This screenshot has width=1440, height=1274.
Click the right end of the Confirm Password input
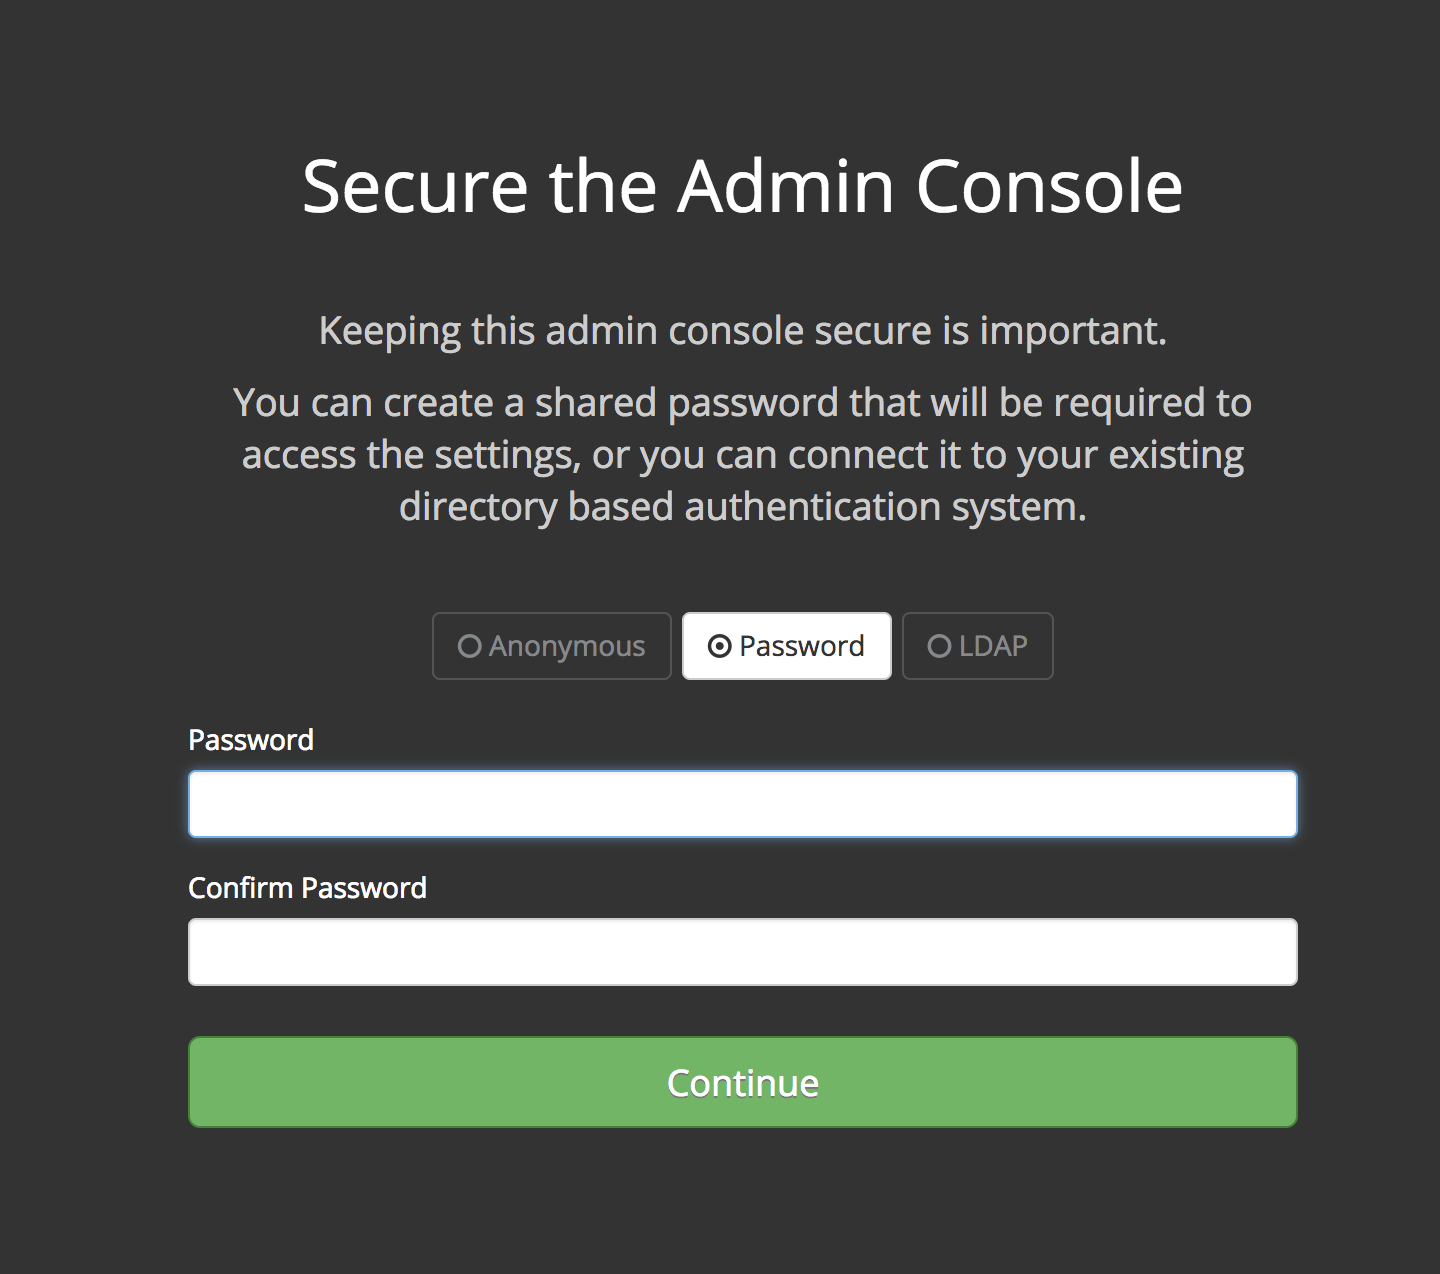pyautogui.click(x=1270, y=952)
